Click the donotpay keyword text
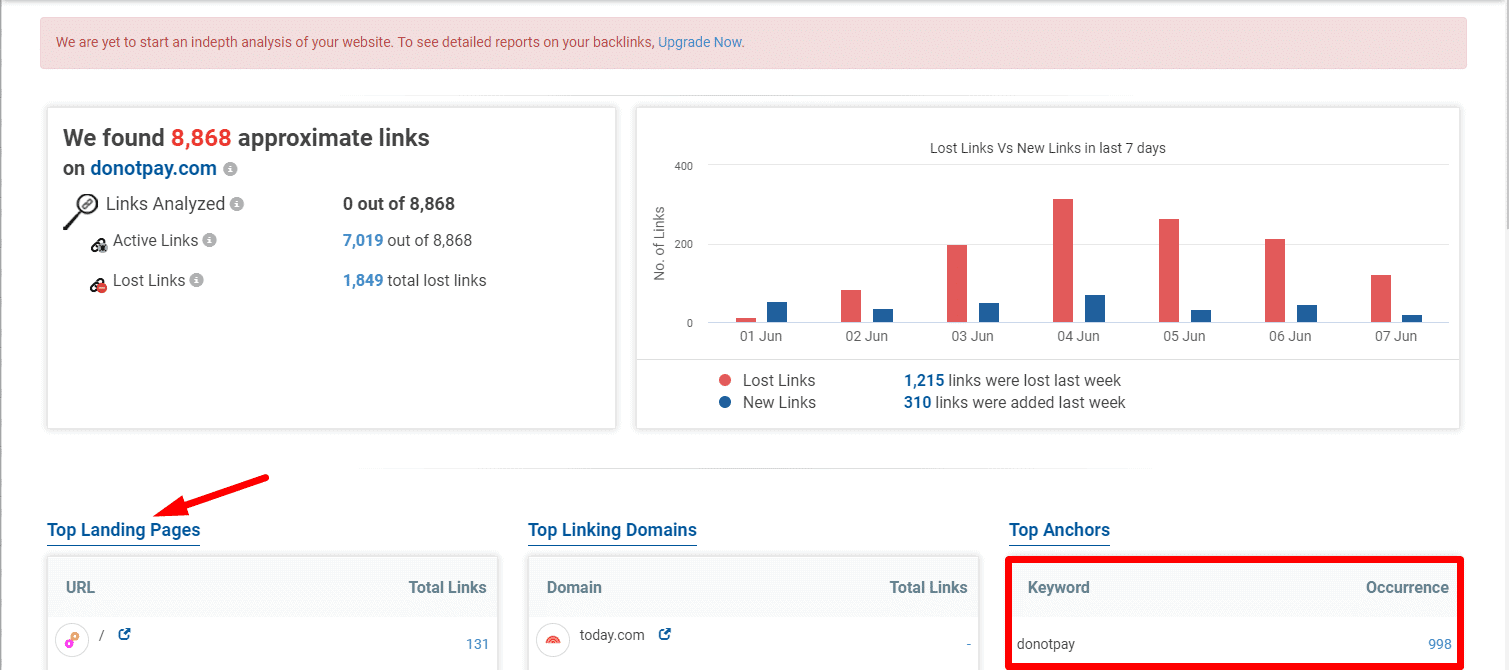Screen dimensions: 1509x670 click(1046, 644)
